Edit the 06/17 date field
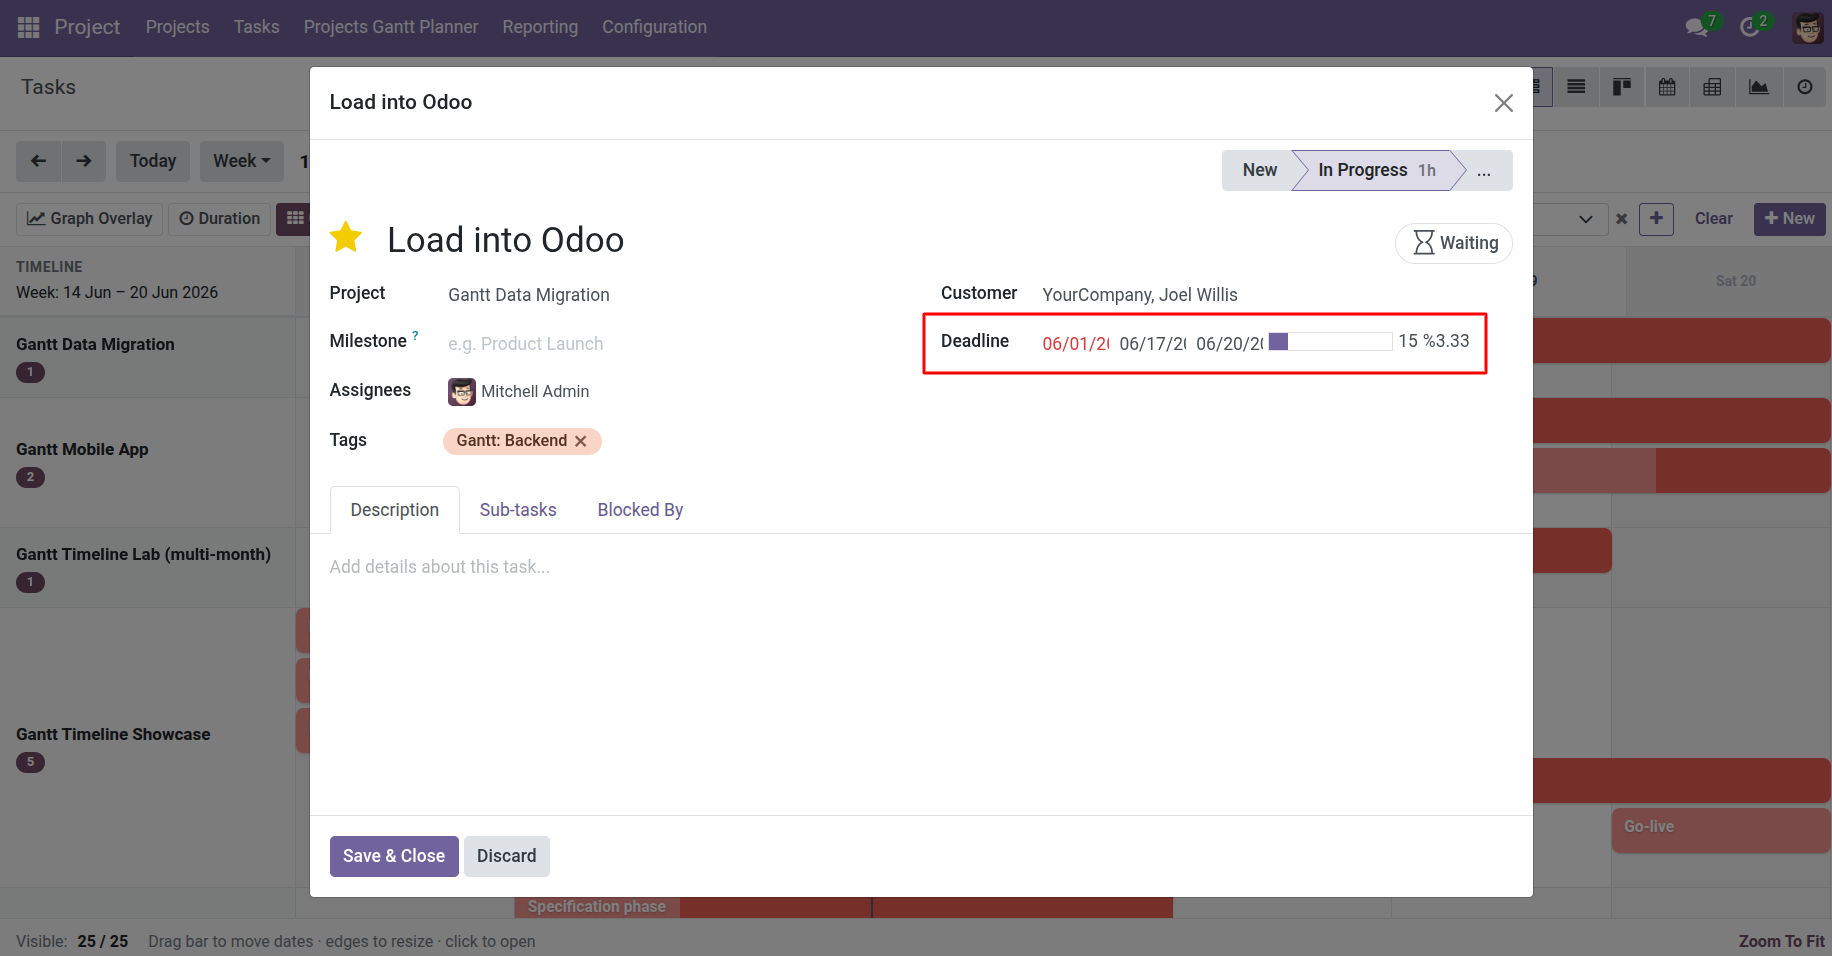The image size is (1832, 956). coord(1153,344)
